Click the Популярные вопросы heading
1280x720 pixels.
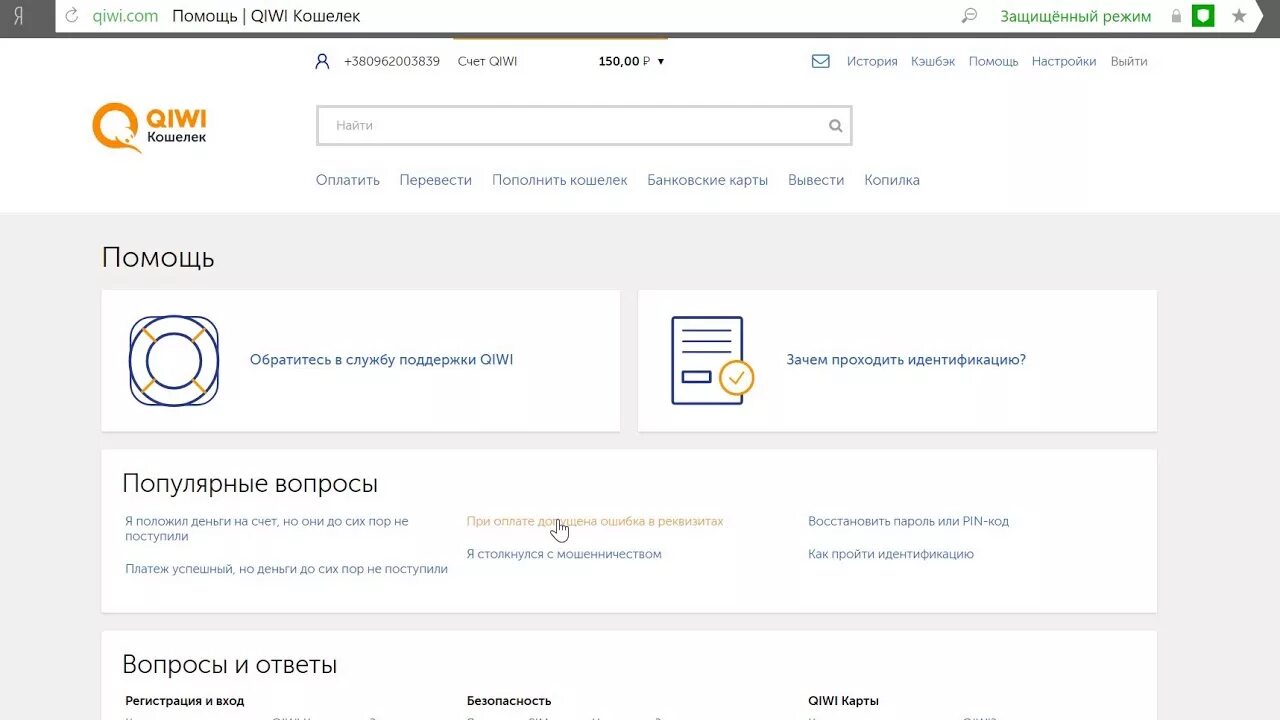250,484
